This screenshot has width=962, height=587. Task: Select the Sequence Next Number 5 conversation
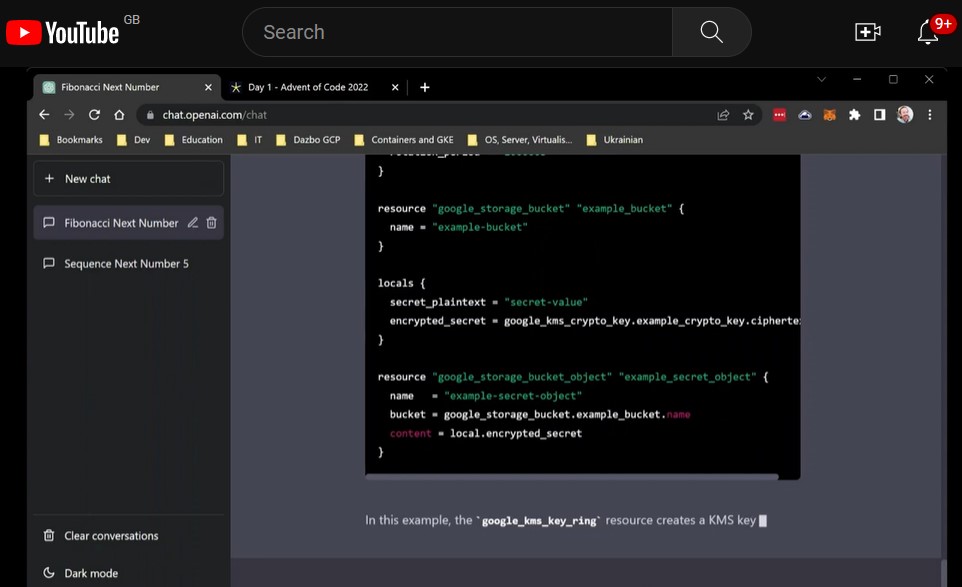[126, 264]
